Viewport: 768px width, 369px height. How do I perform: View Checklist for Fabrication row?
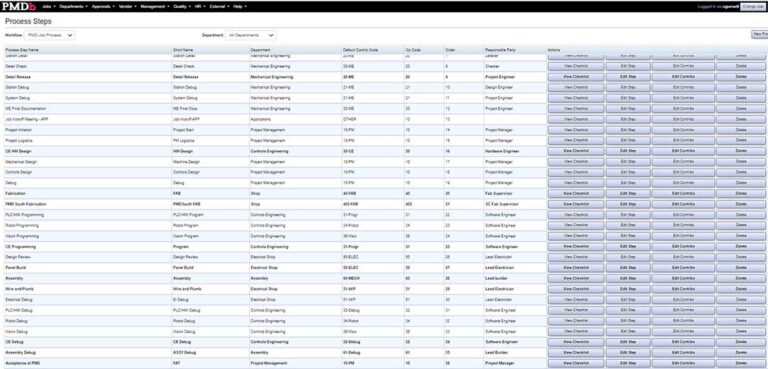pyautogui.click(x=576, y=194)
